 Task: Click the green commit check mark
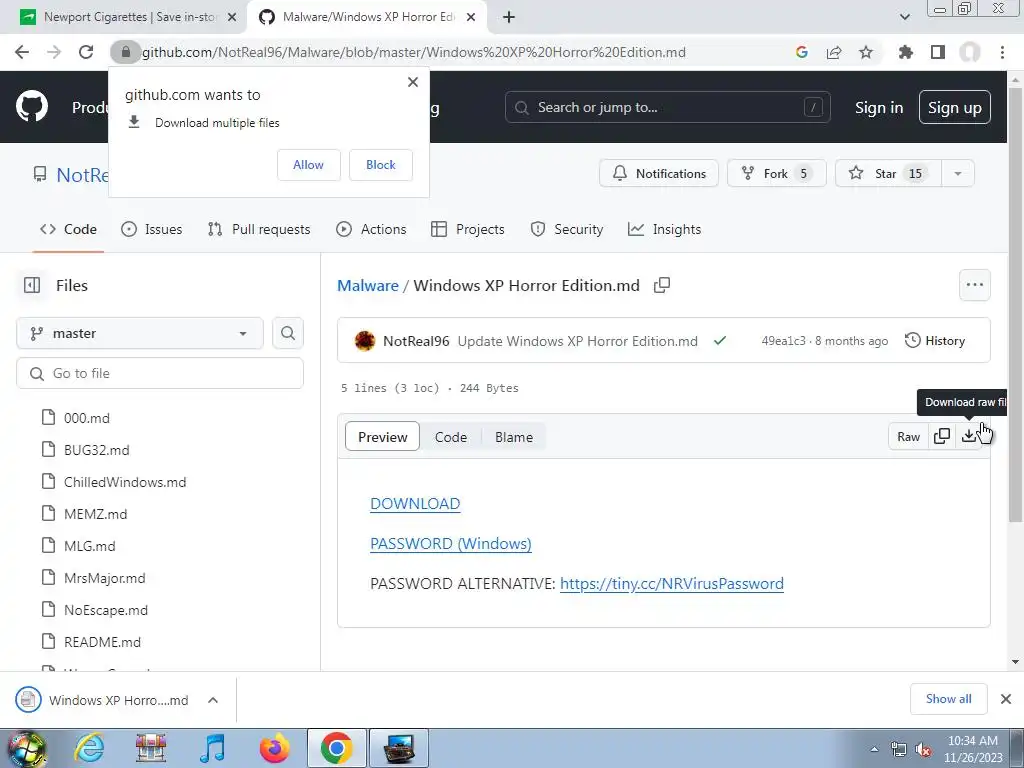720,341
